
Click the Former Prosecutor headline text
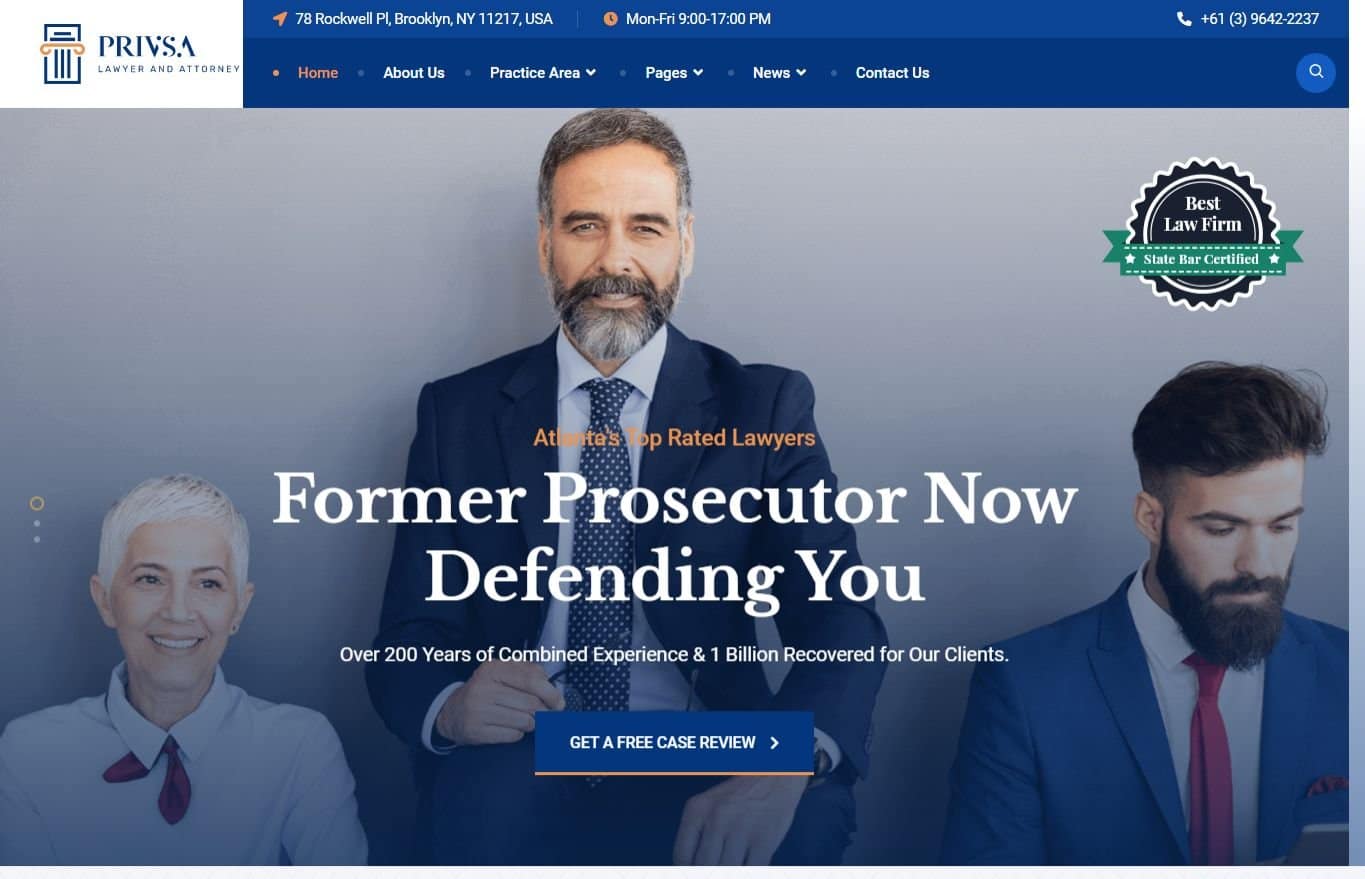click(675, 537)
